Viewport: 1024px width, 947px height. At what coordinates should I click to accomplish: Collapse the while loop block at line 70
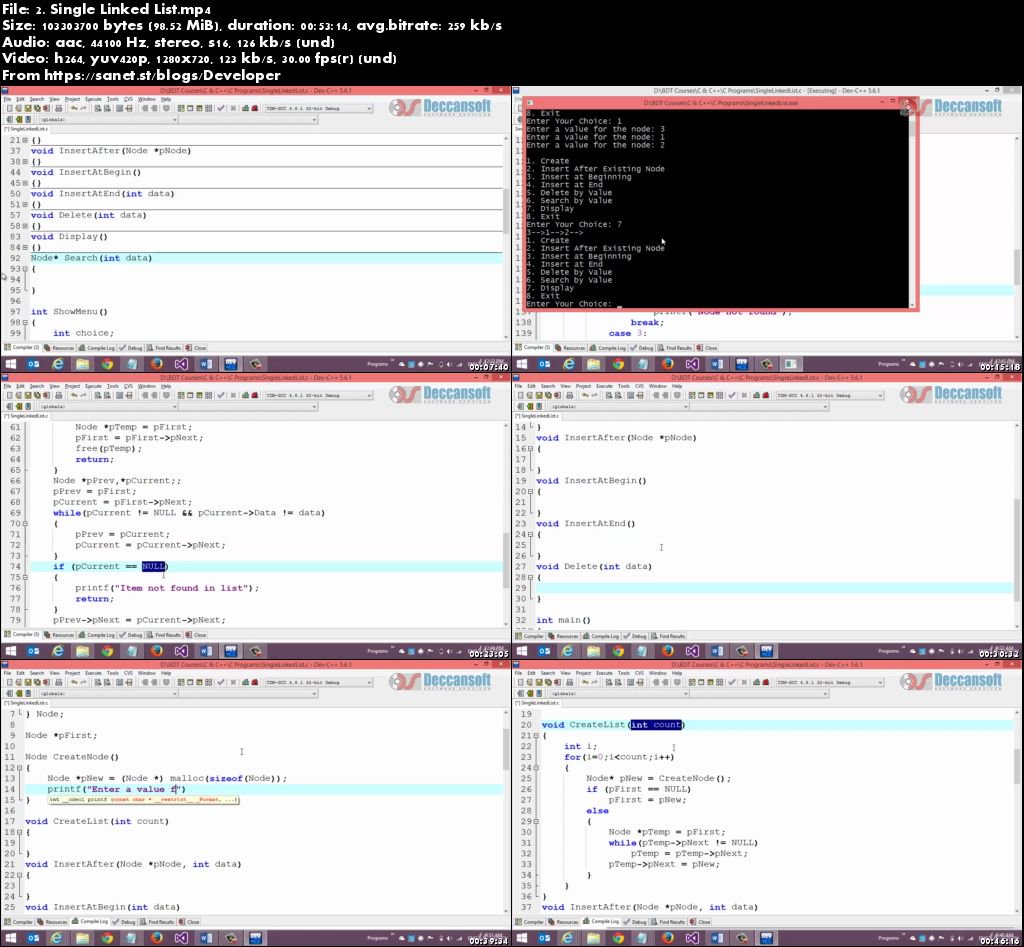[x=25, y=523]
